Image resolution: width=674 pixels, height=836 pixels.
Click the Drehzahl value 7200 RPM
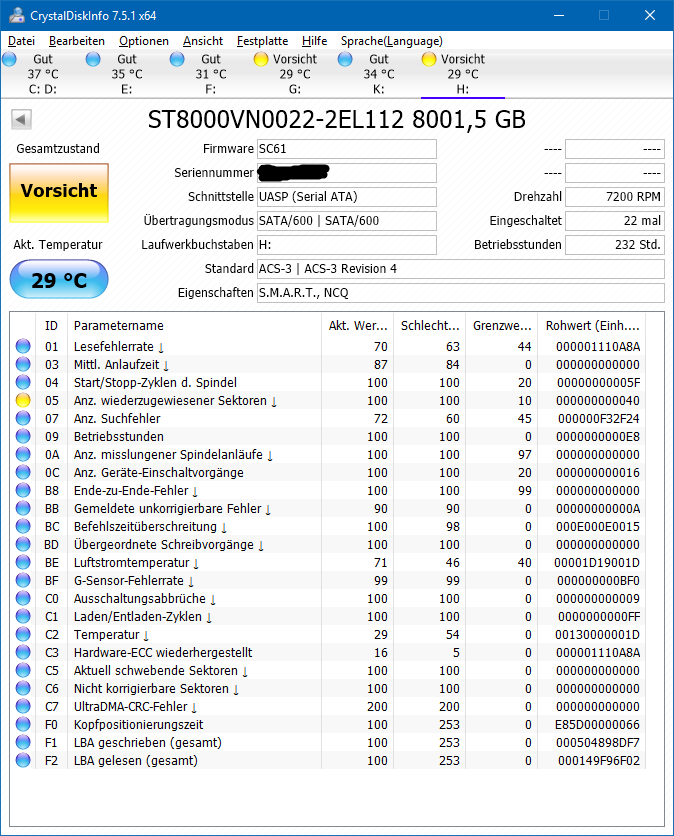click(x=615, y=197)
